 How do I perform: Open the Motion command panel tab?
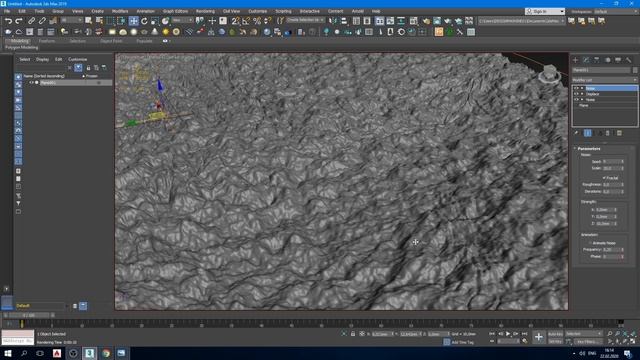pos(607,60)
